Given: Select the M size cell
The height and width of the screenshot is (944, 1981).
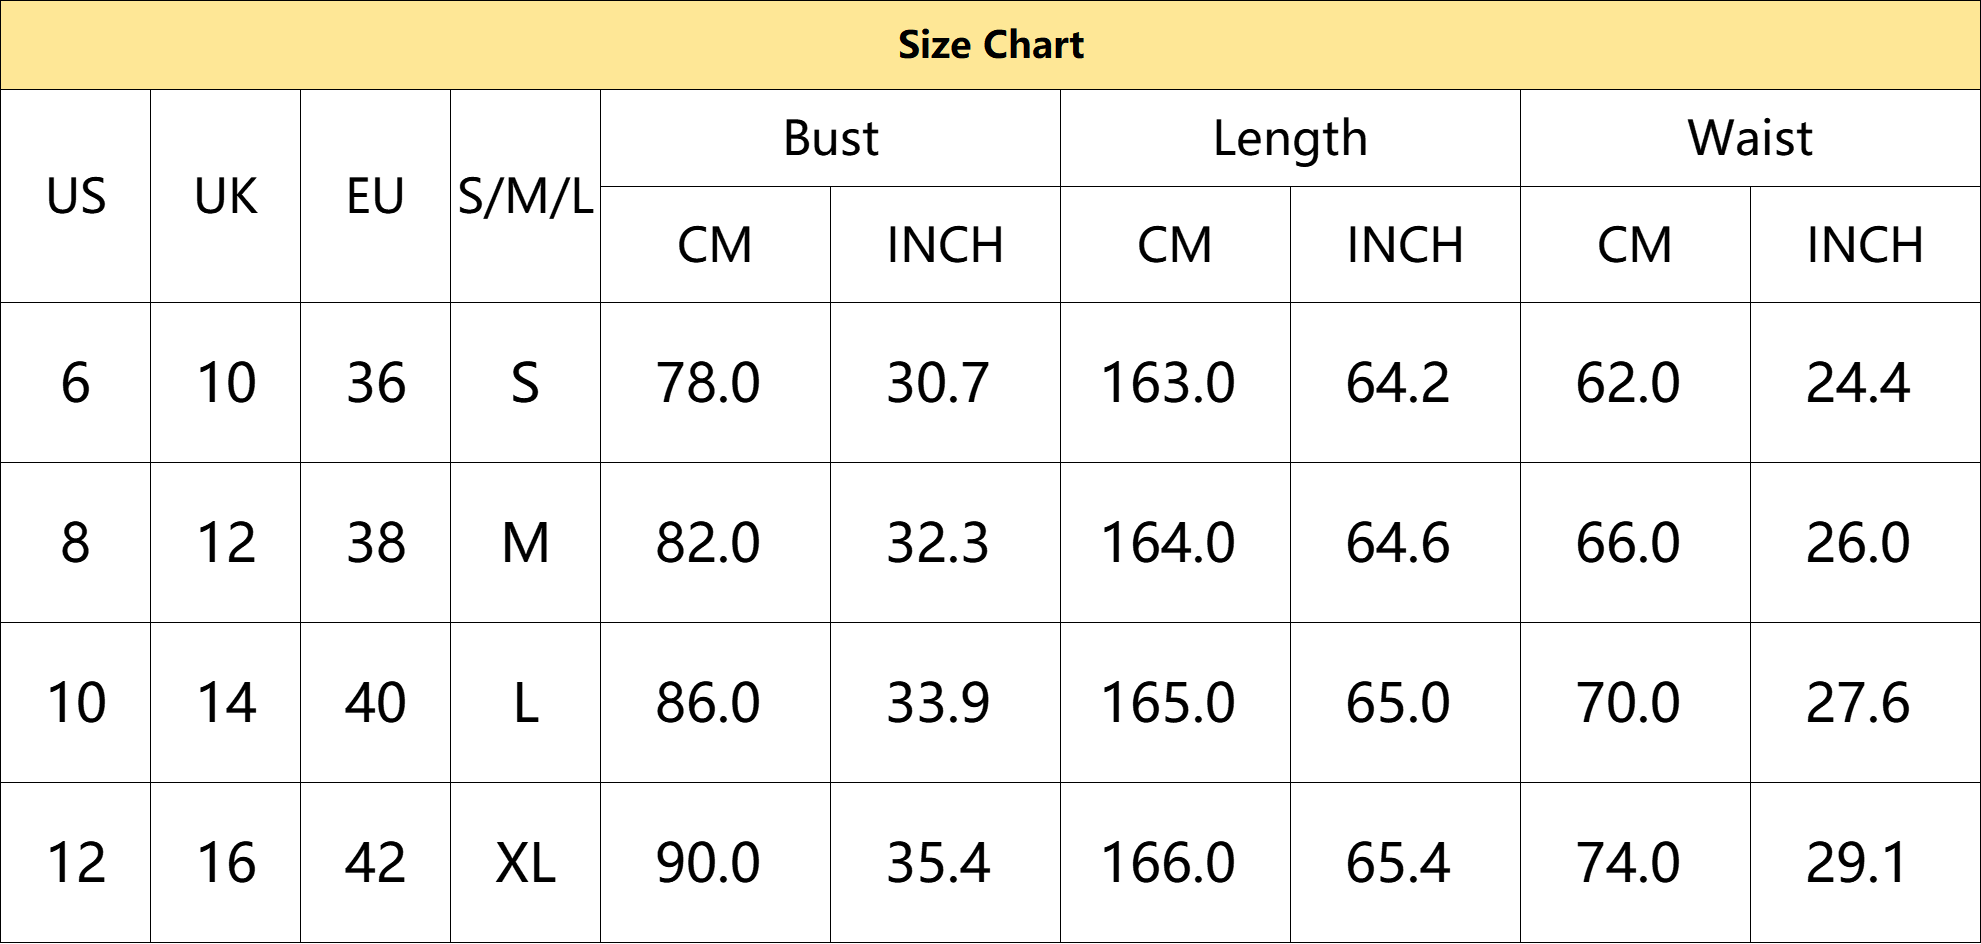Looking at the screenshot, I should click(x=526, y=543).
